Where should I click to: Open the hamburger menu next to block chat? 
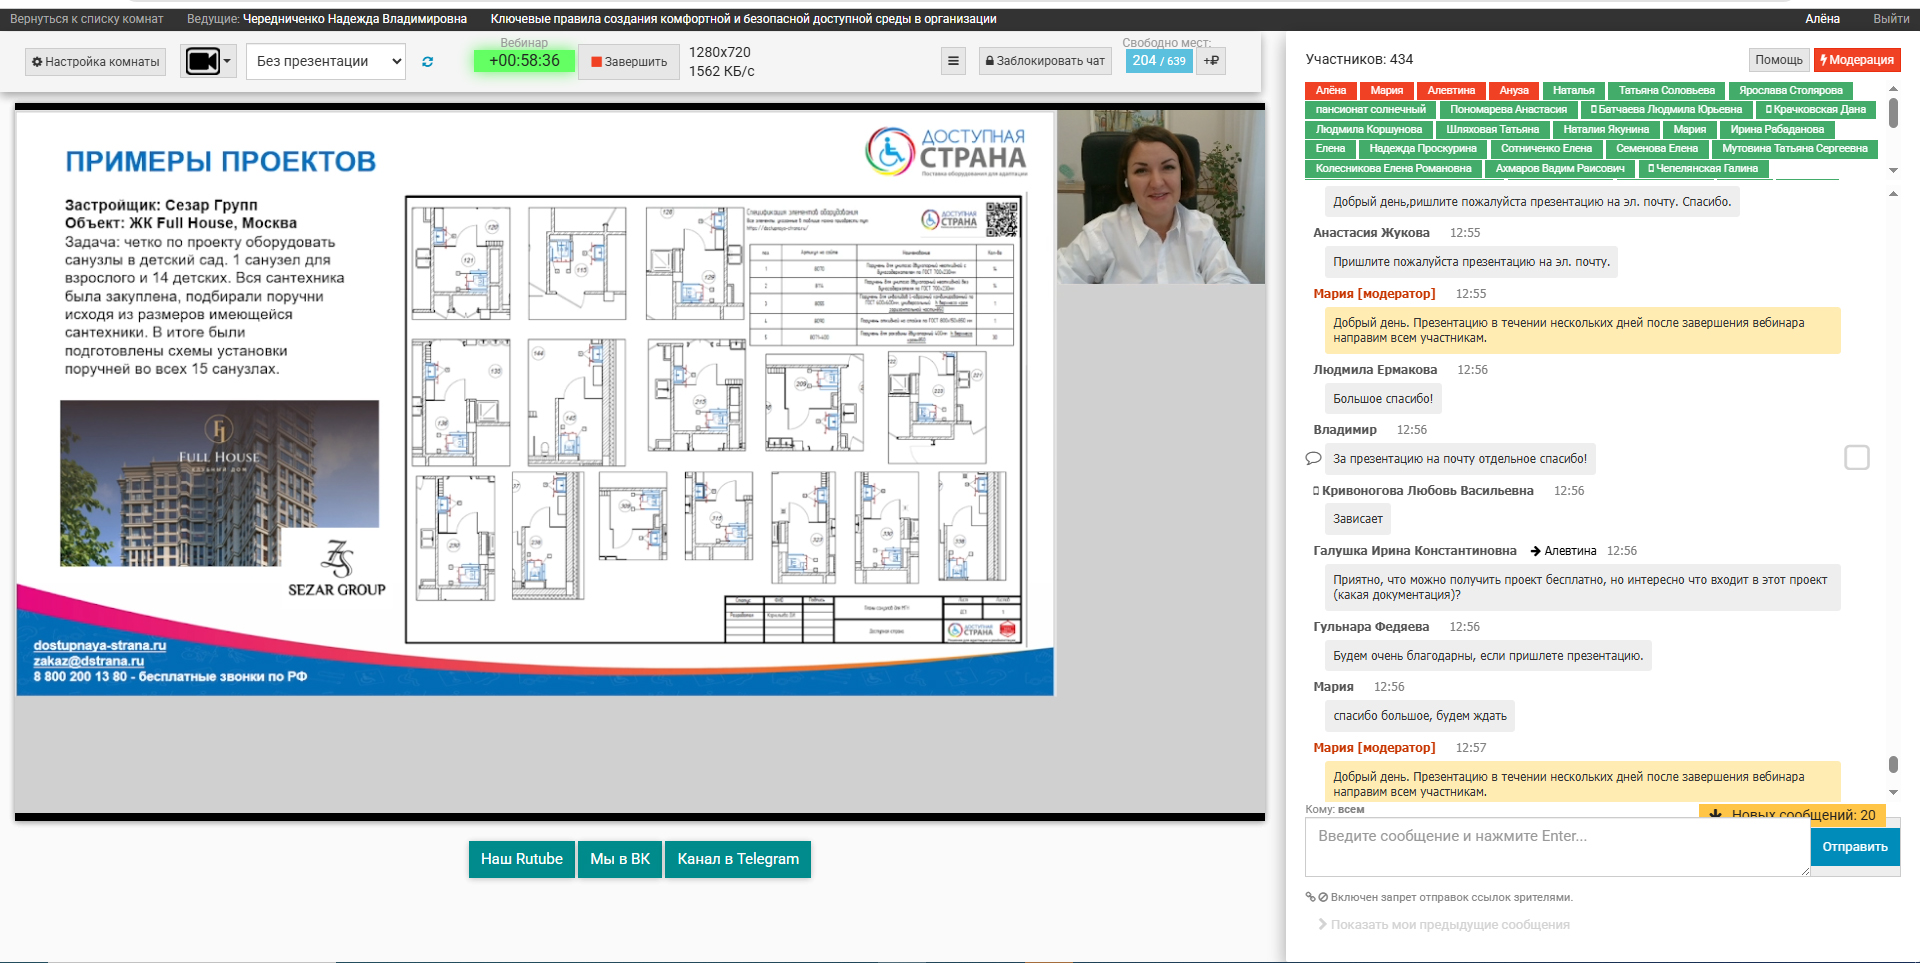tap(953, 61)
